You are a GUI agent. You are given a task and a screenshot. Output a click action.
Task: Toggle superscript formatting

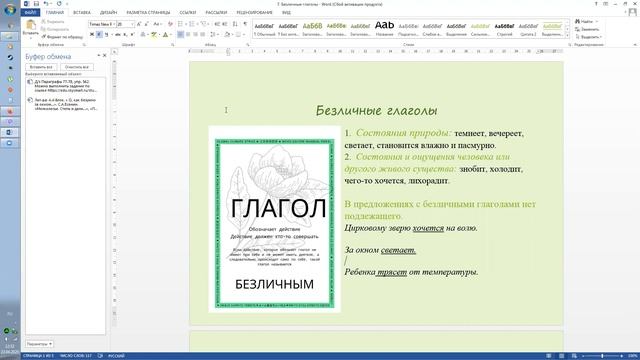132,35
